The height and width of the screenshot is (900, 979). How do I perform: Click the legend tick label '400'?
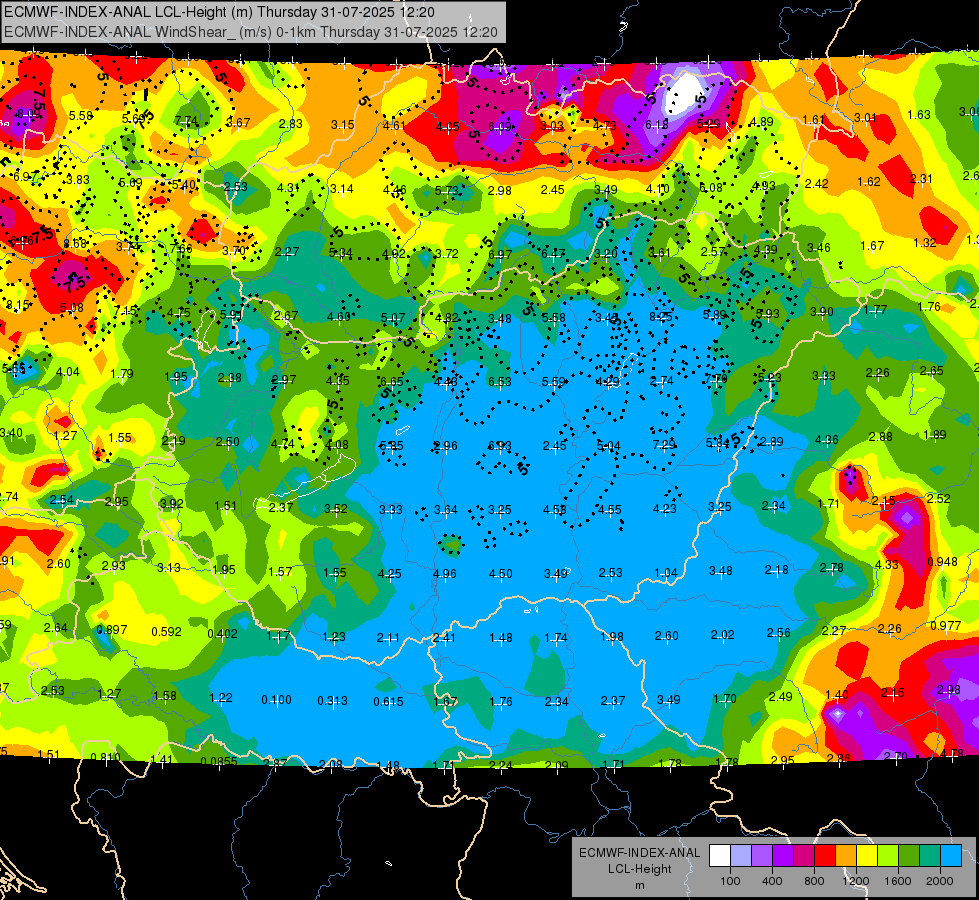[772, 881]
